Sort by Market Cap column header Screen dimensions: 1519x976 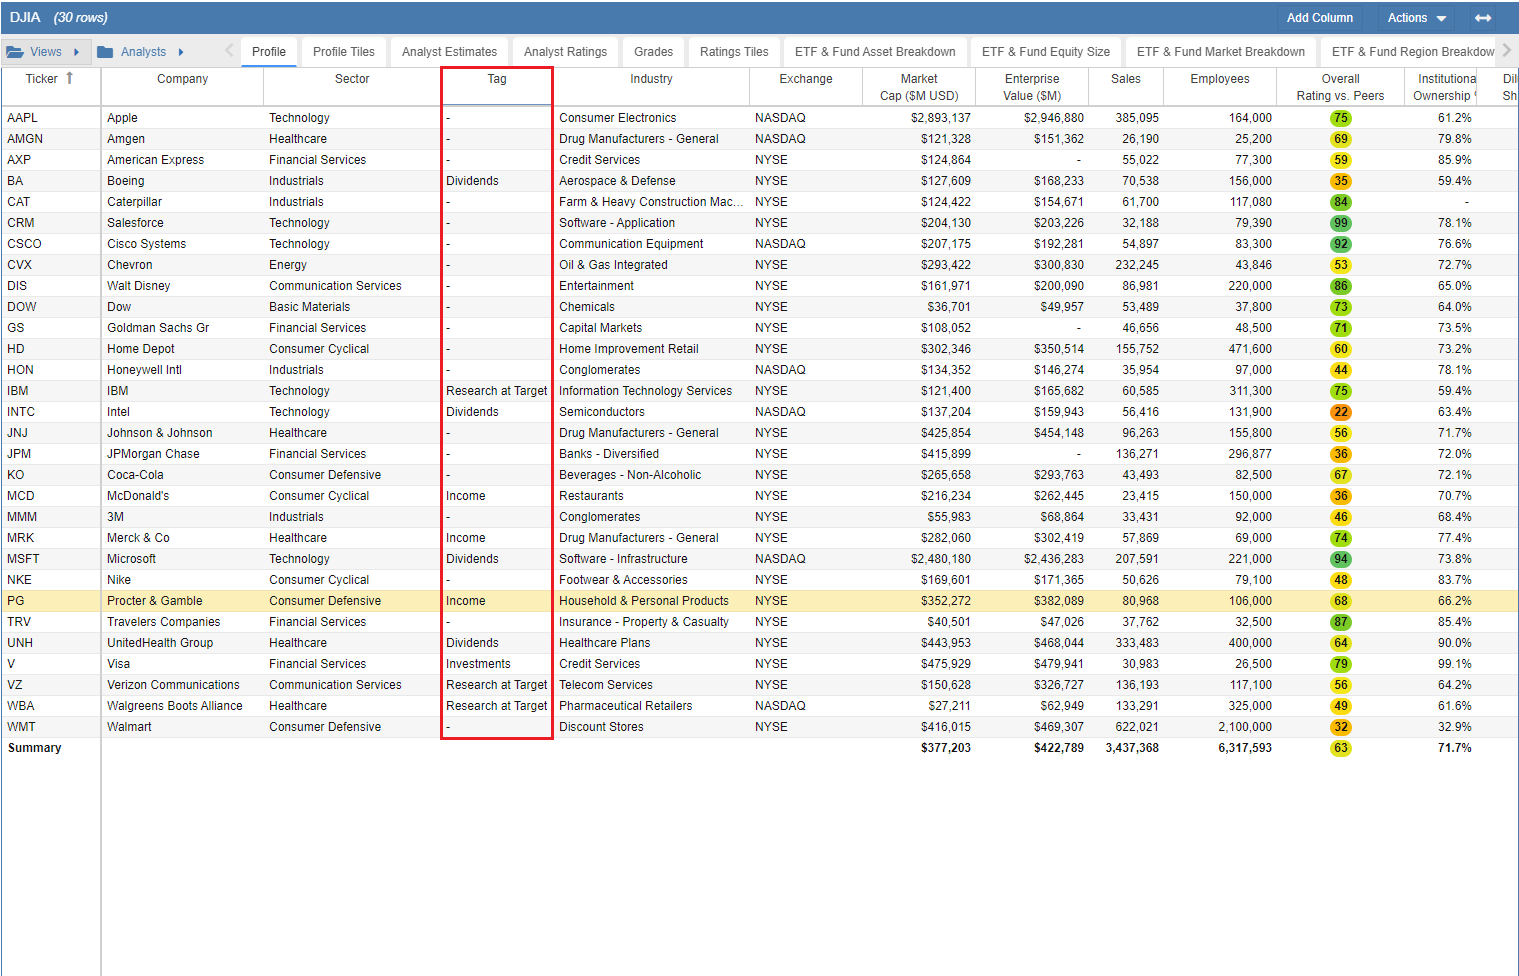point(919,87)
